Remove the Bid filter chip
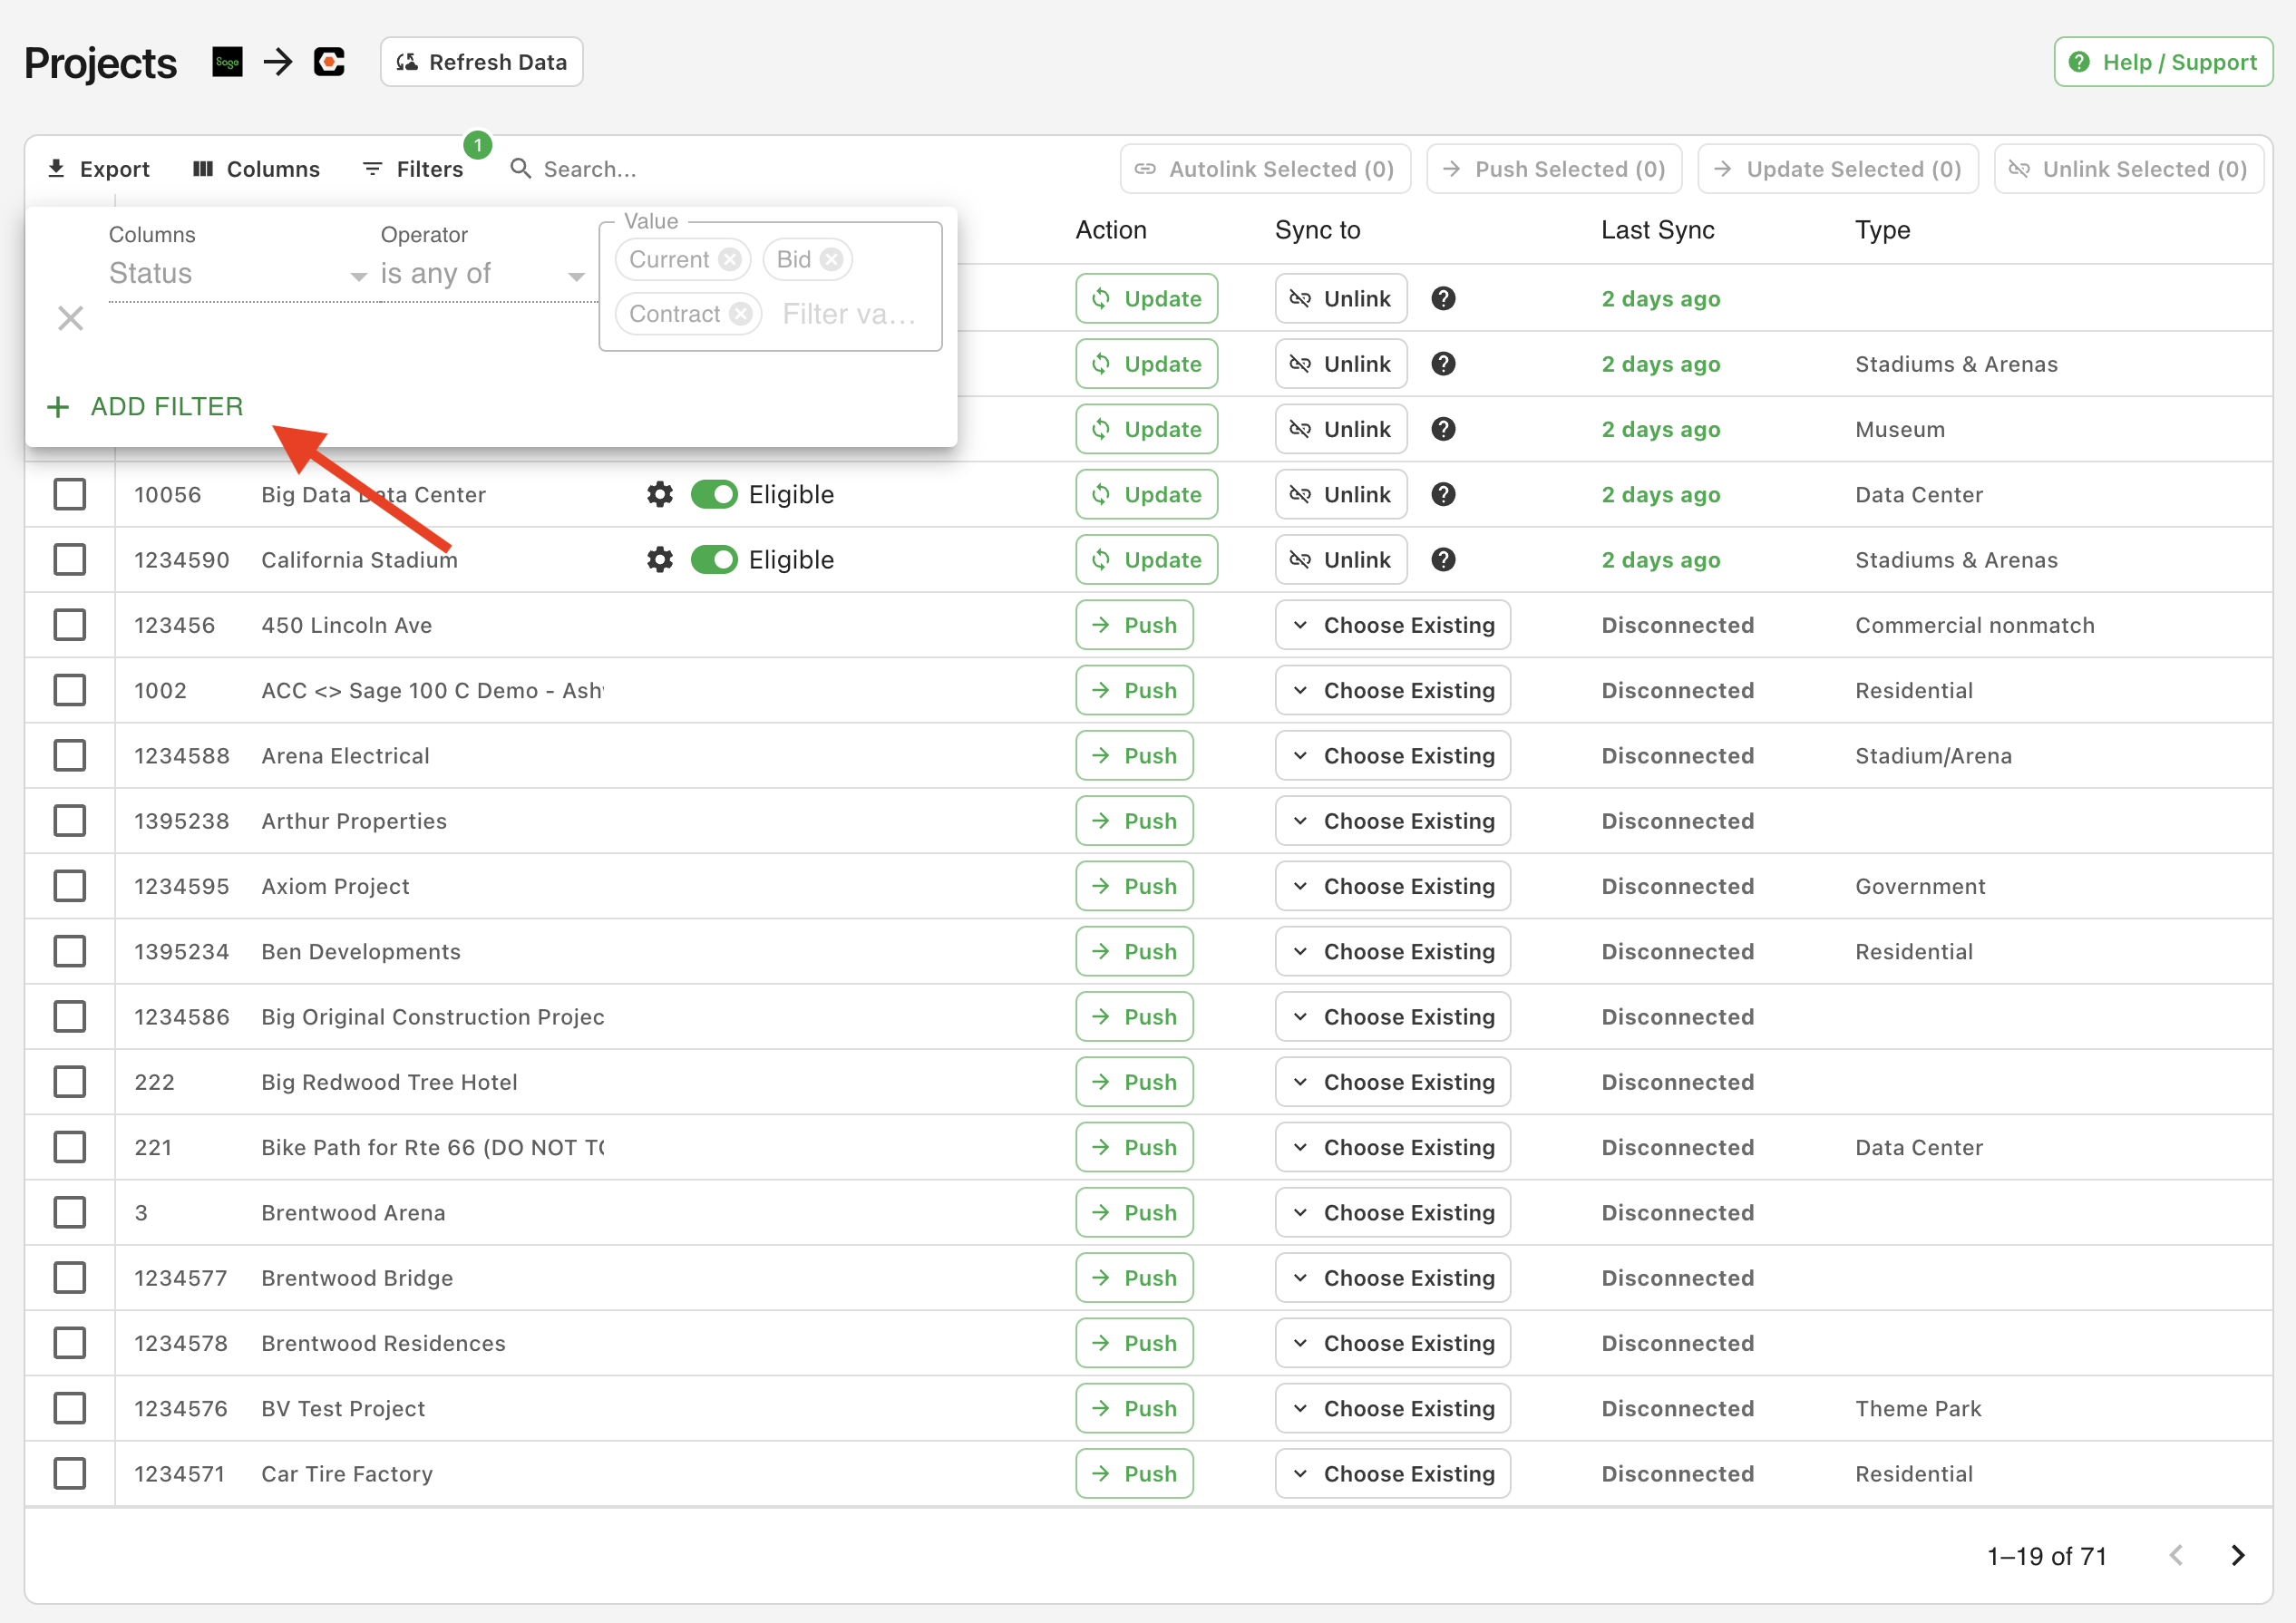 [x=832, y=259]
